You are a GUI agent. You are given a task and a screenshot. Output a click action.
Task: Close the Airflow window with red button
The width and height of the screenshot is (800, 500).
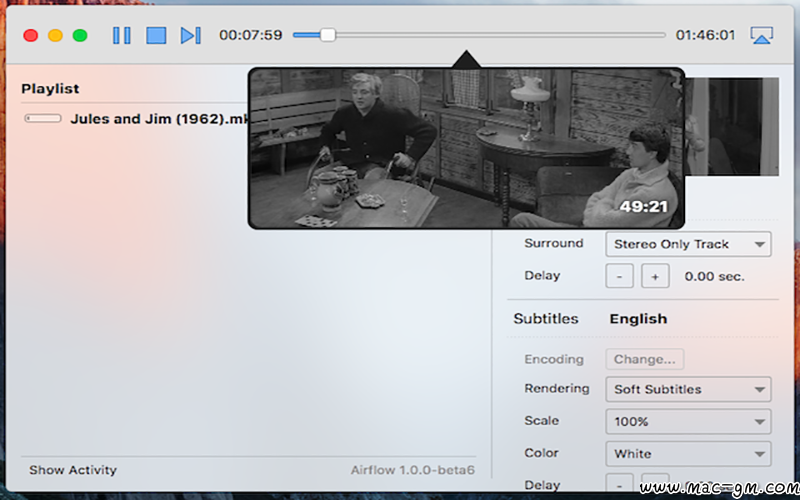click(31, 35)
